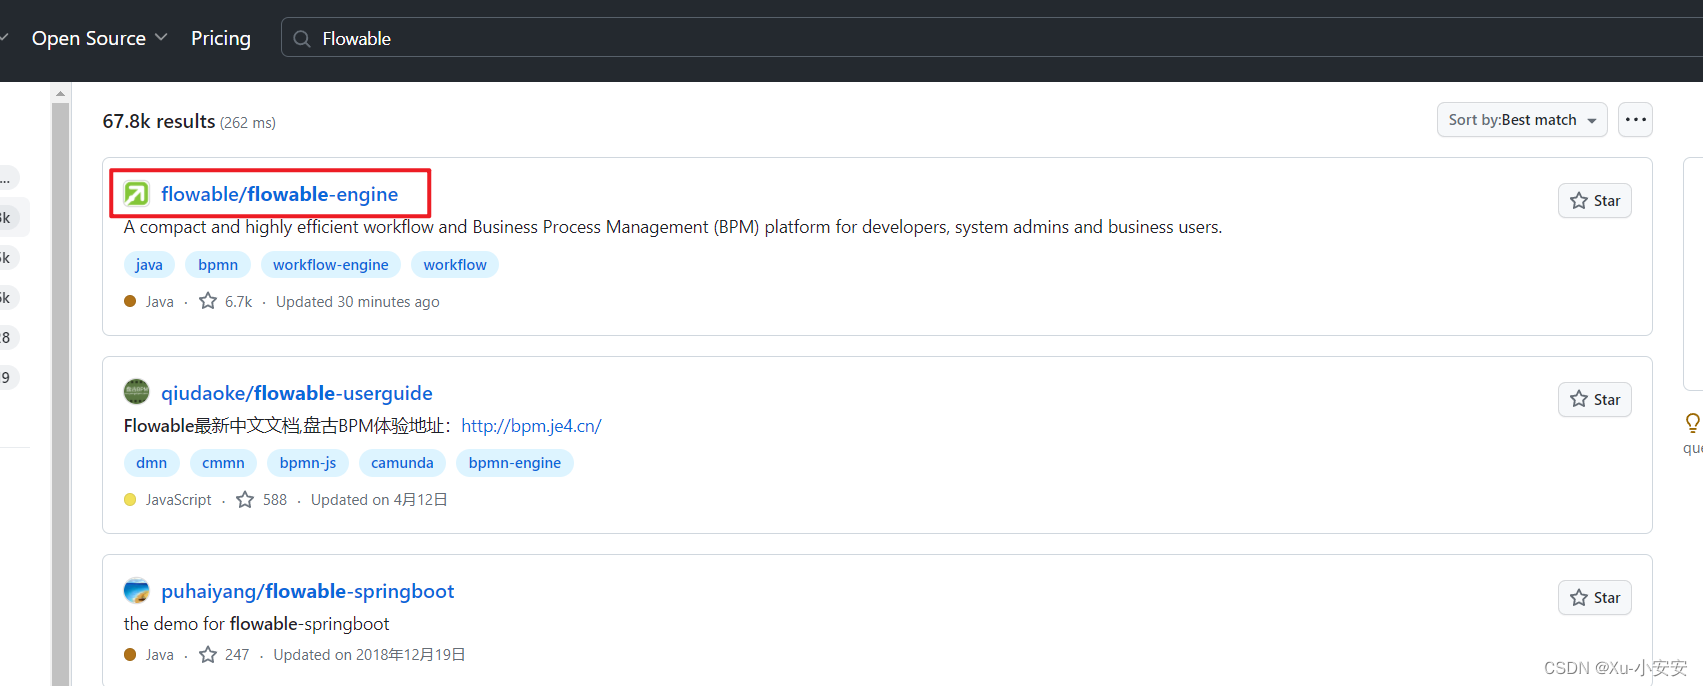Star the flowable-engine repository

coord(1594,201)
